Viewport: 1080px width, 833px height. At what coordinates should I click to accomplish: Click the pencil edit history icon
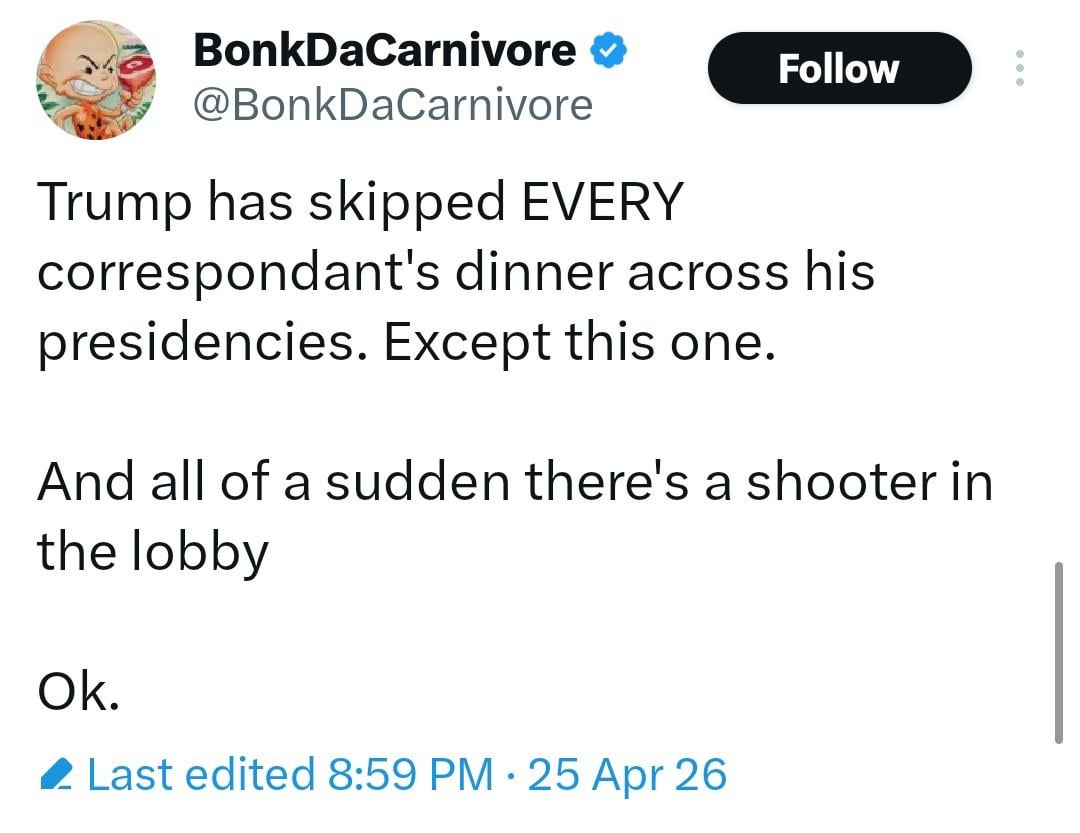coord(58,775)
